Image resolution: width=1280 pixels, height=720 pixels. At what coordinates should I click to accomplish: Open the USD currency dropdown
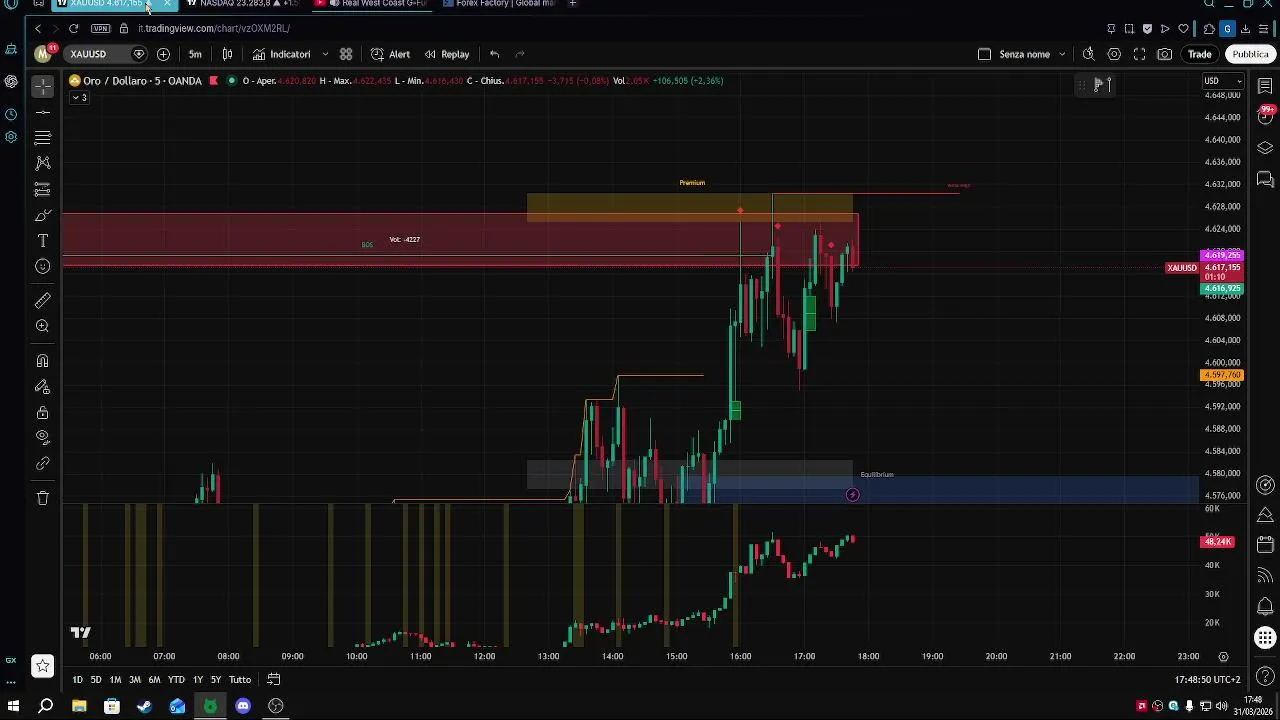tap(1222, 81)
